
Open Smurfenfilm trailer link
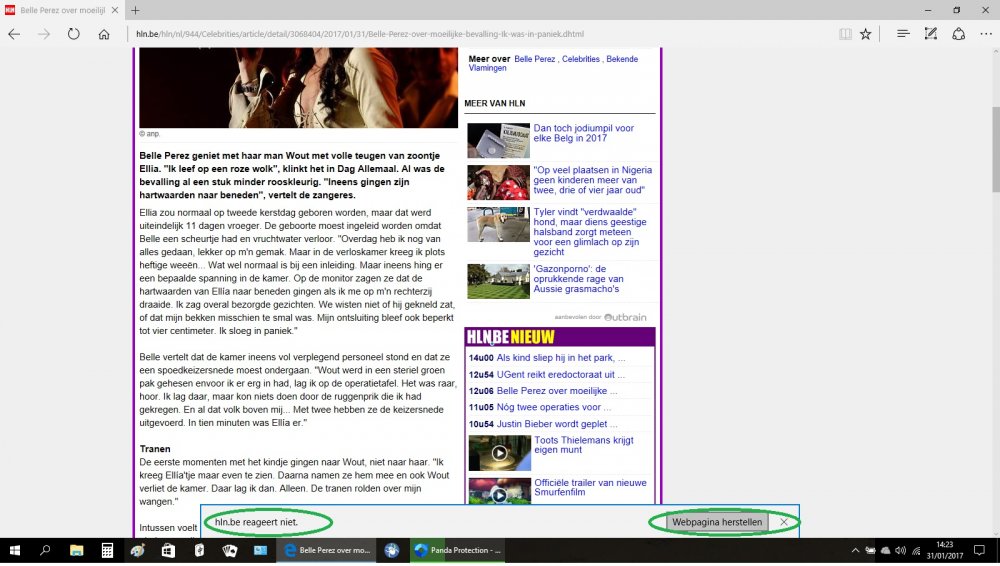(x=590, y=488)
